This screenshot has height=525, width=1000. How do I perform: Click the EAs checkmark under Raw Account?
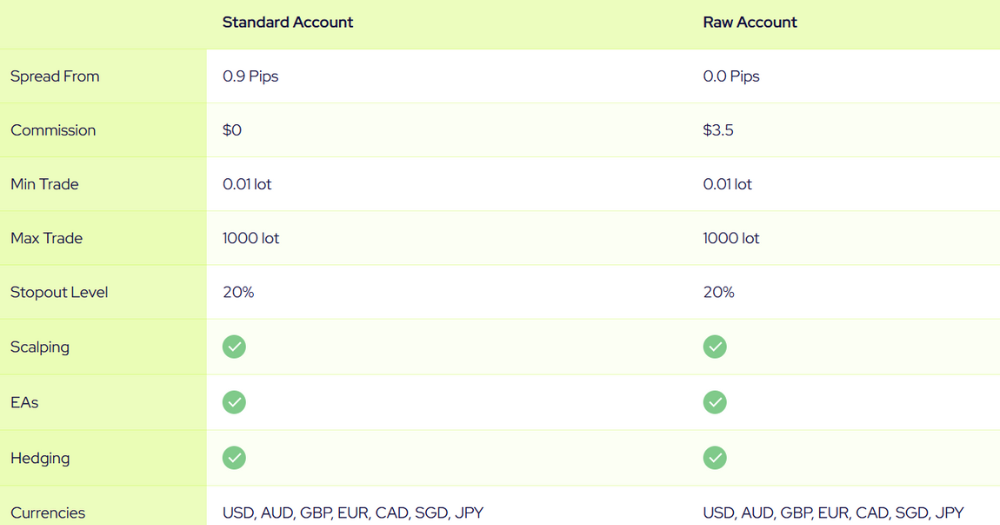(714, 402)
